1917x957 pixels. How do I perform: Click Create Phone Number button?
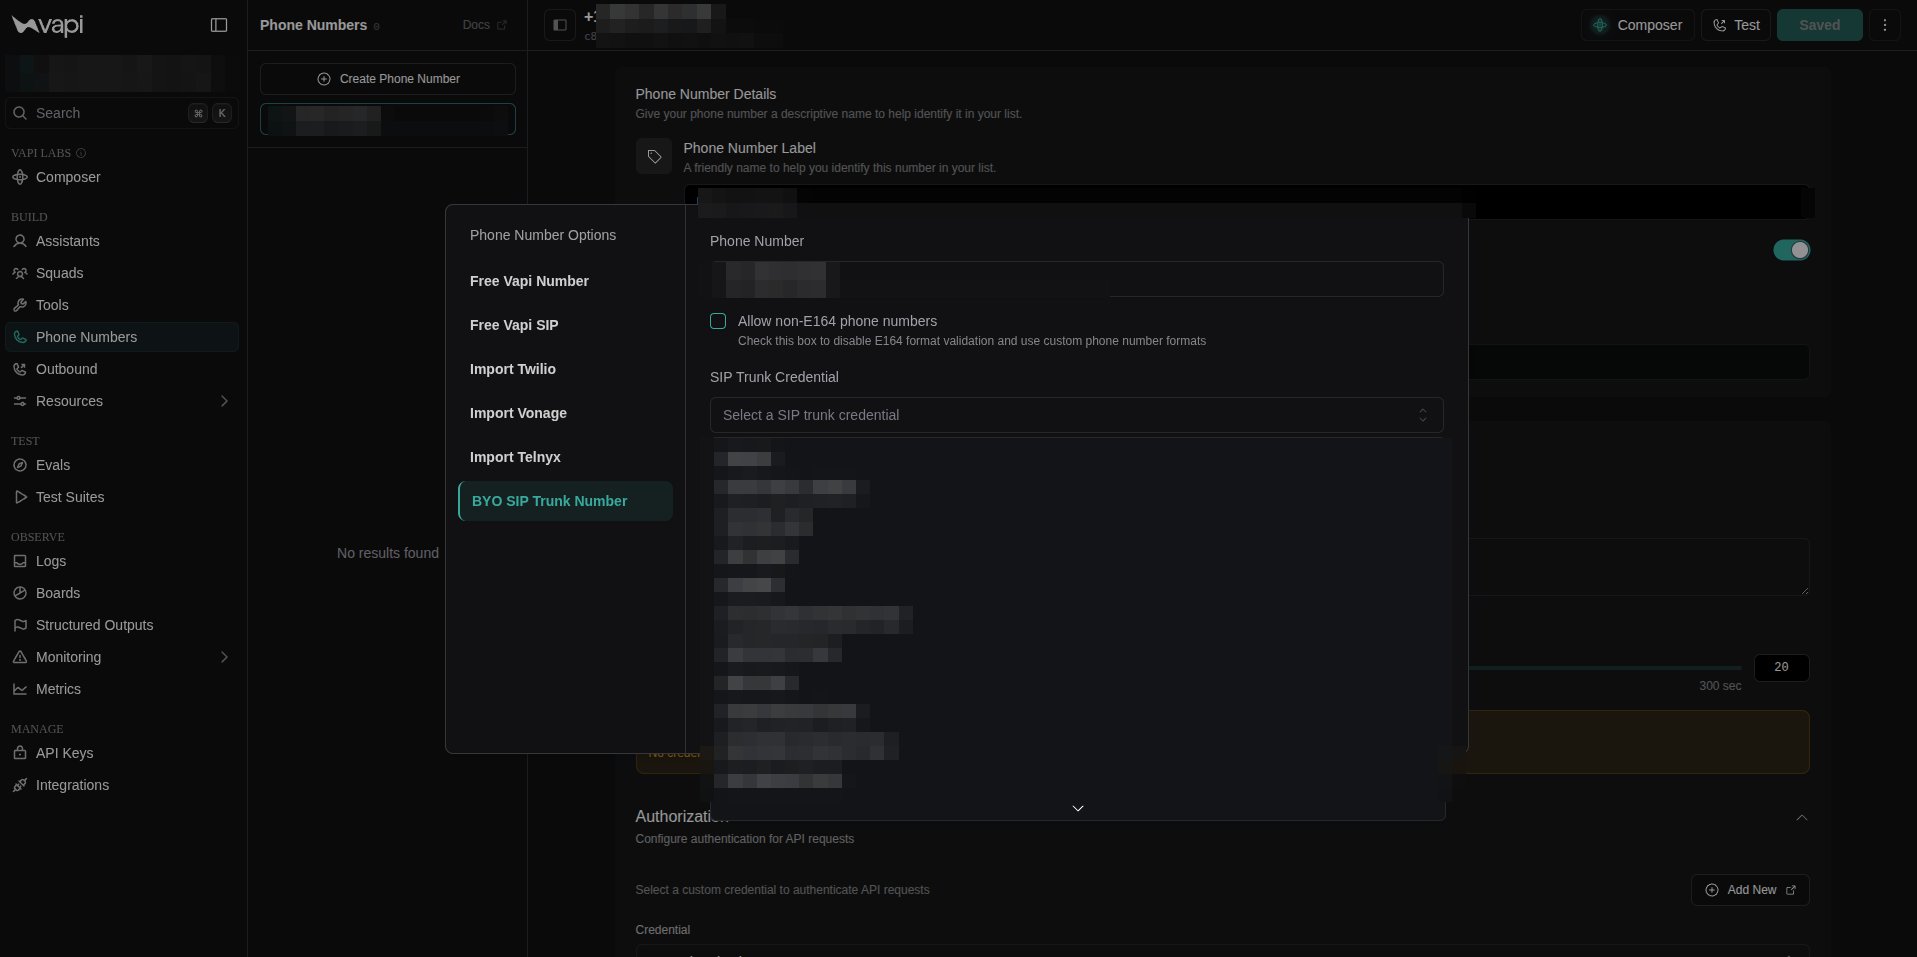click(x=388, y=79)
